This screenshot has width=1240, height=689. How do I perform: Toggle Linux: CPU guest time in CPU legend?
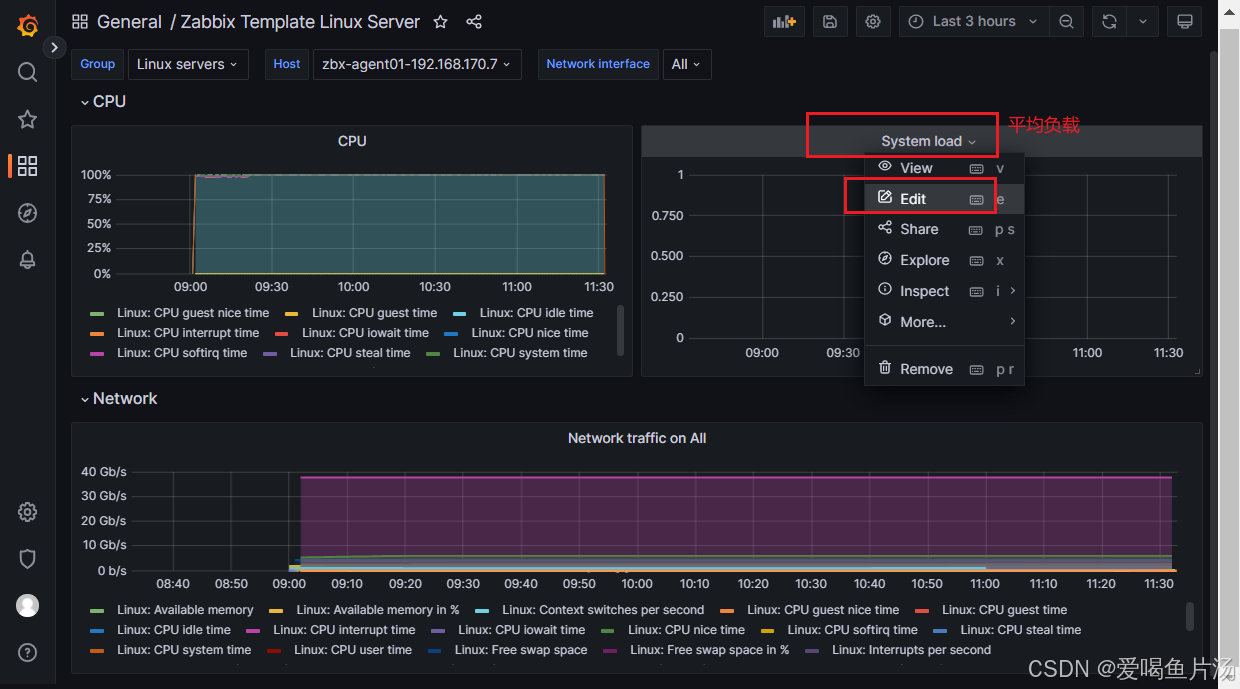point(374,313)
